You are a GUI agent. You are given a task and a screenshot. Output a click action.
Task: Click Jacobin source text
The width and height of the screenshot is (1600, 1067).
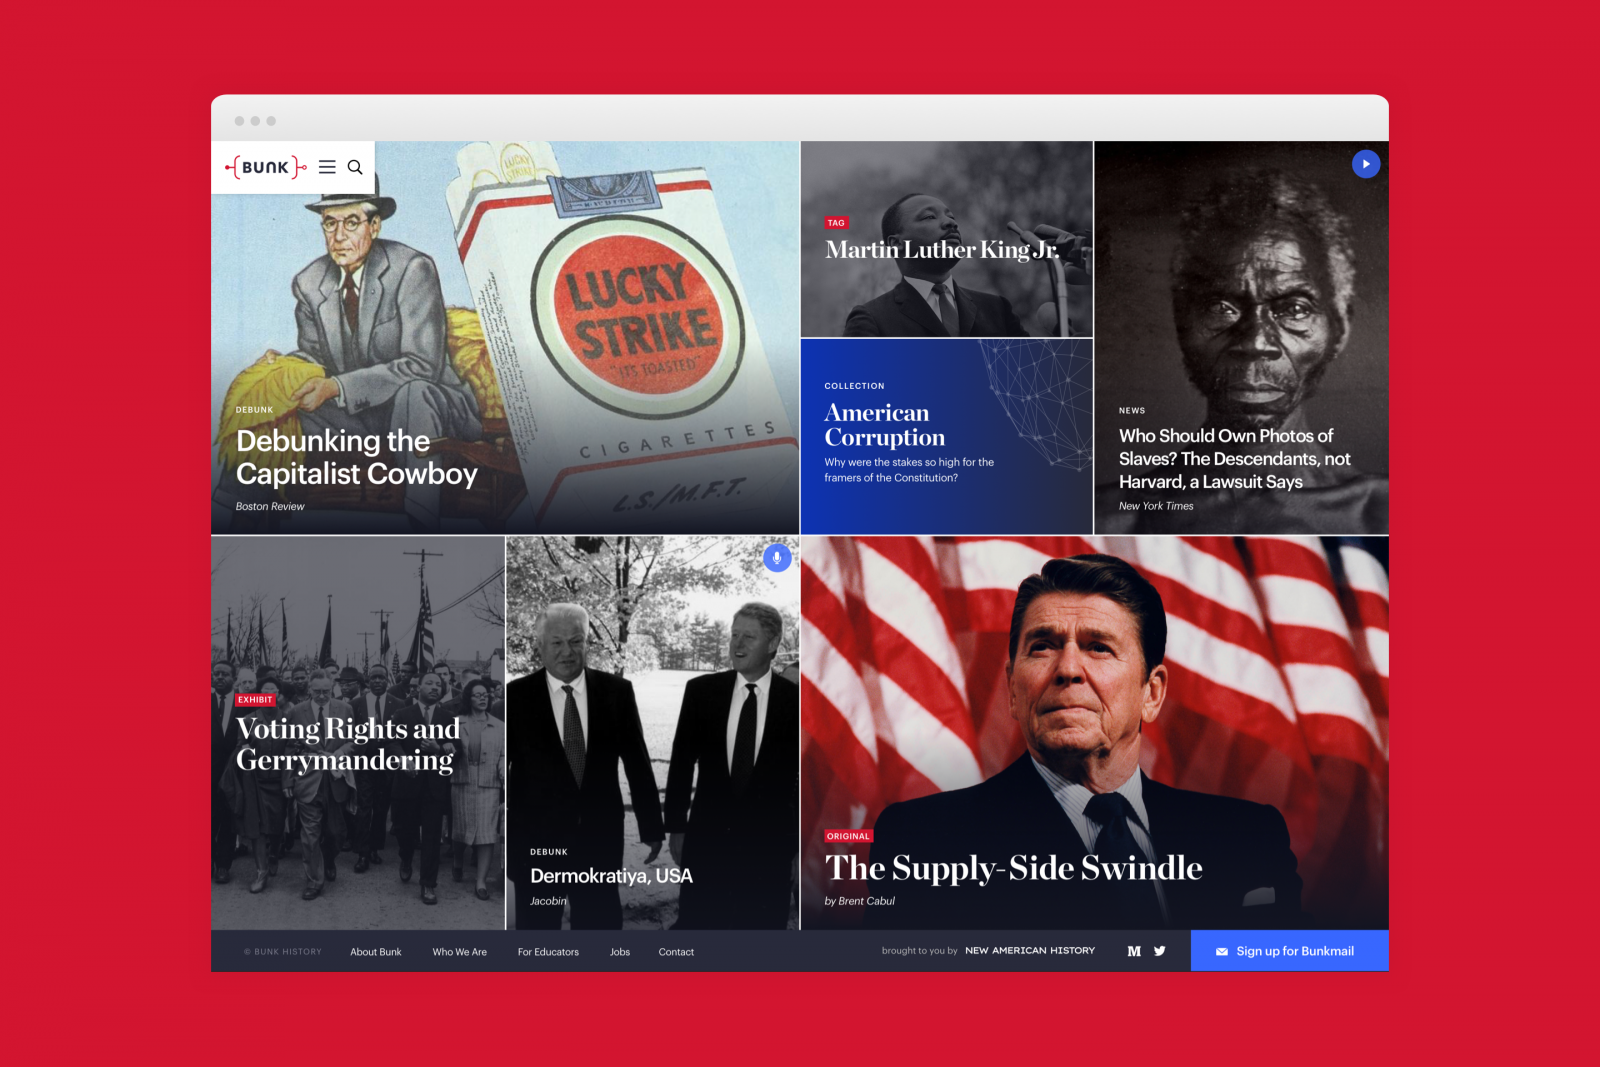548,901
